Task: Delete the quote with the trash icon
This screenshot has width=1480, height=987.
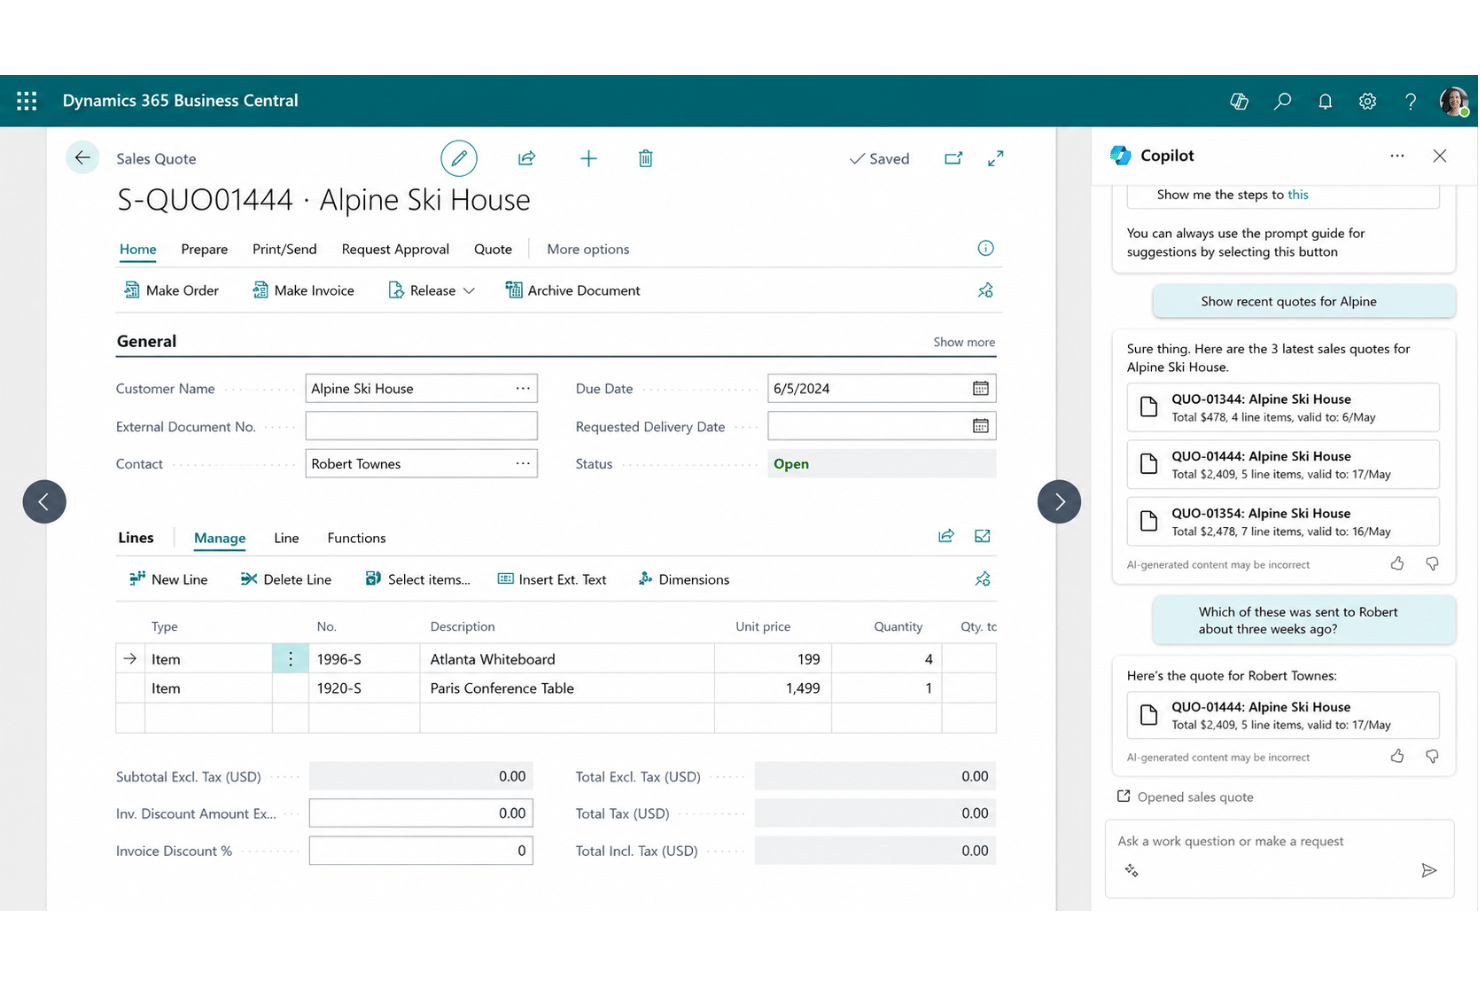Action: click(x=645, y=158)
